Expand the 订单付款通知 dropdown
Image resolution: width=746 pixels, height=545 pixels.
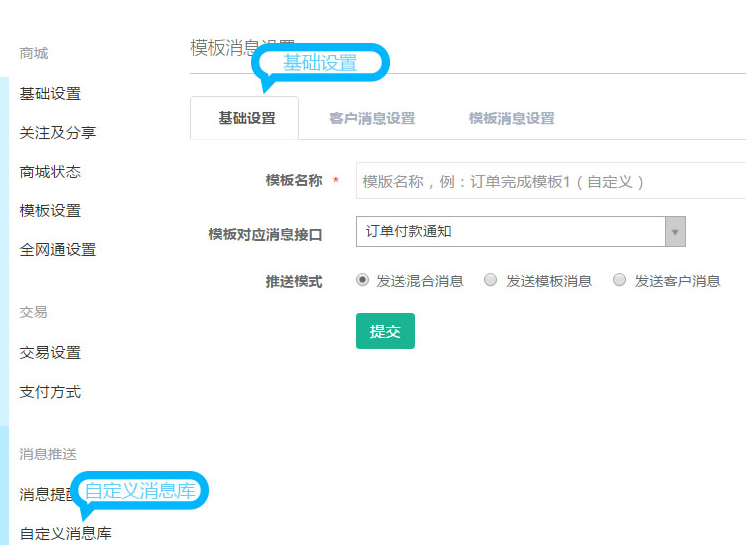click(520, 232)
